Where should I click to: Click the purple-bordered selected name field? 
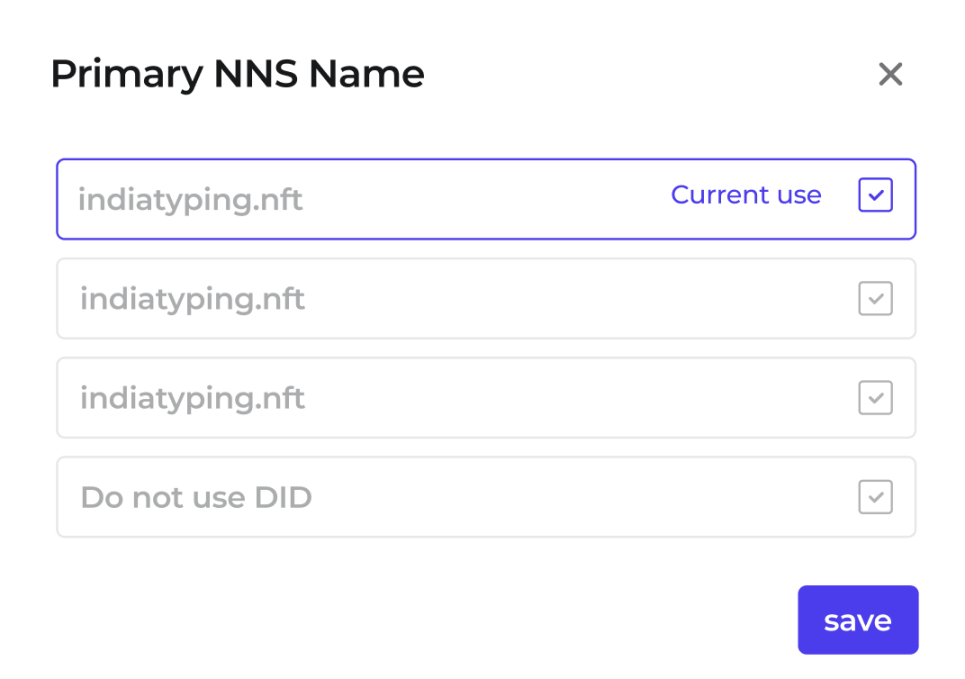point(480,199)
